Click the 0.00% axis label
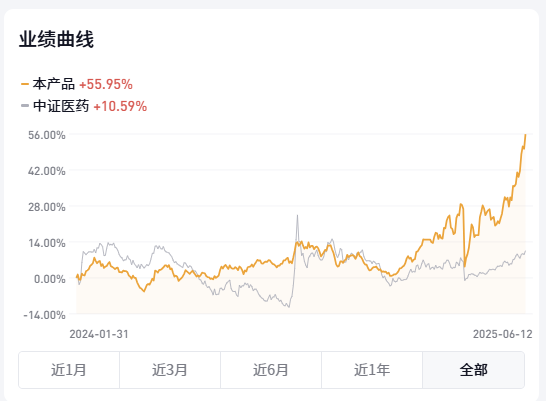Screen dimensions: 546x401 (x=49, y=279)
